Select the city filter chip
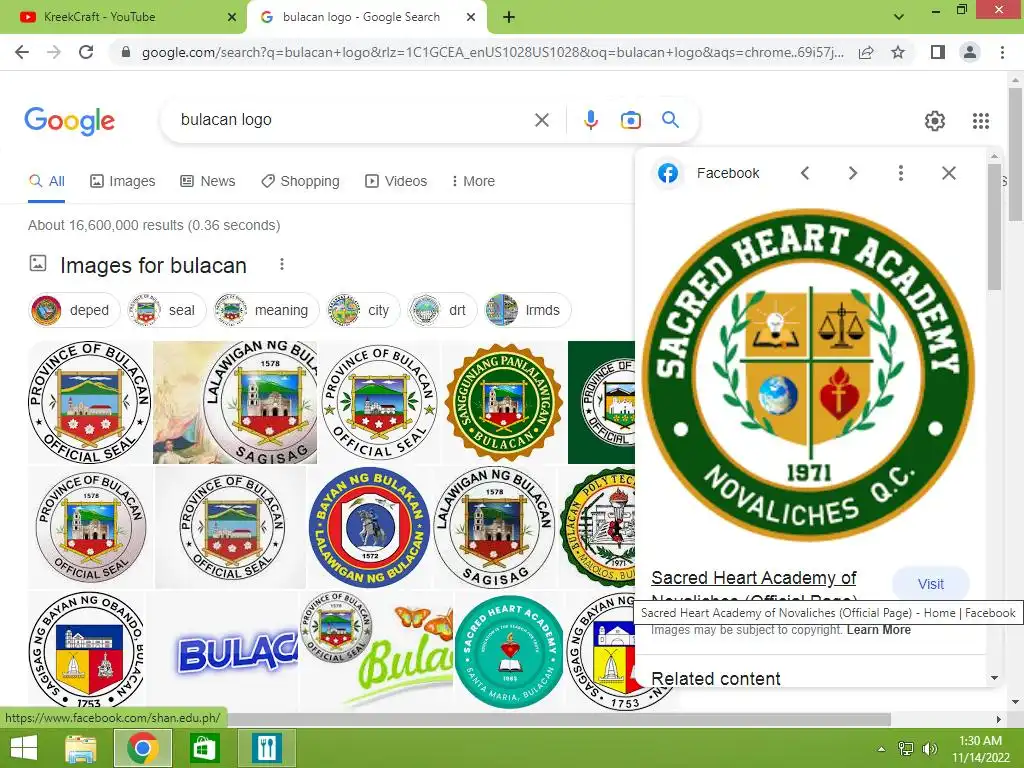The image size is (1024, 768). [x=362, y=310]
